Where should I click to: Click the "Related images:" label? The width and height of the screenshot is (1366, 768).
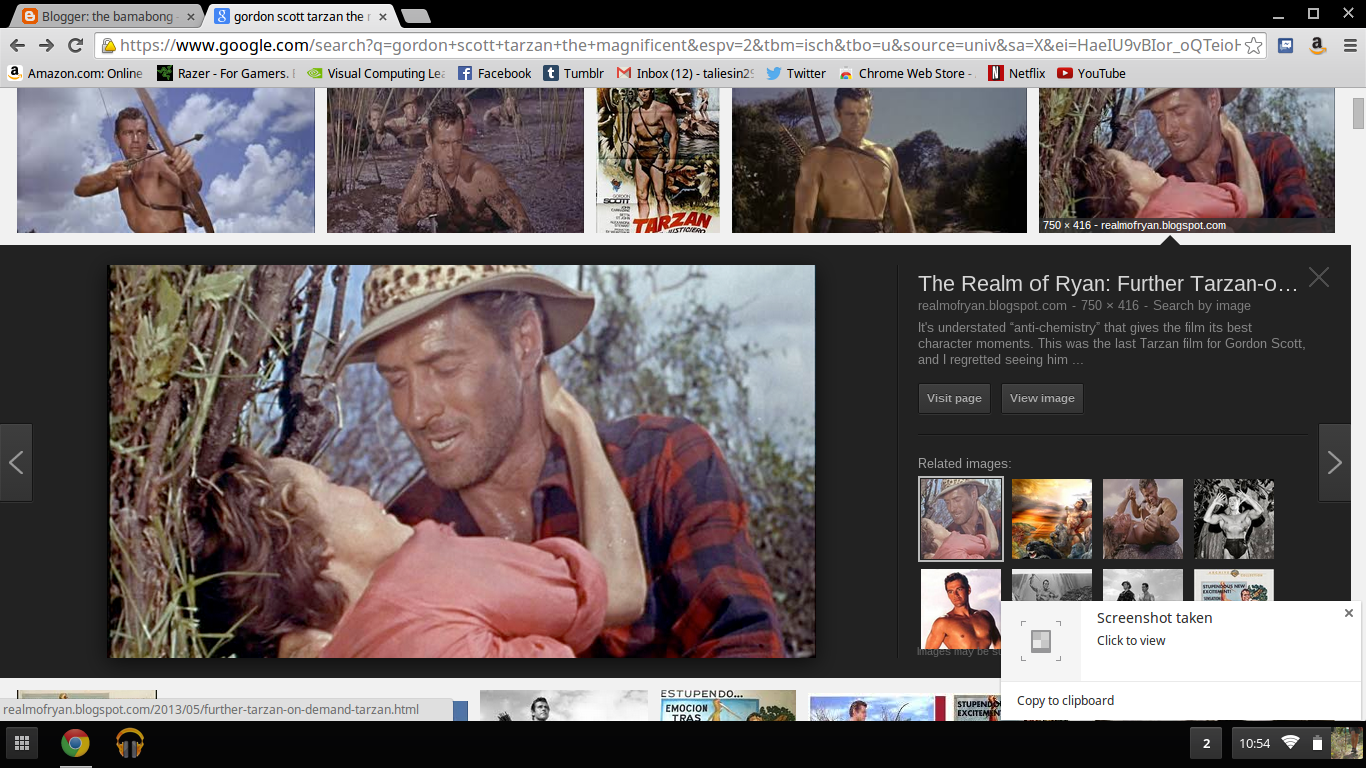(x=964, y=464)
